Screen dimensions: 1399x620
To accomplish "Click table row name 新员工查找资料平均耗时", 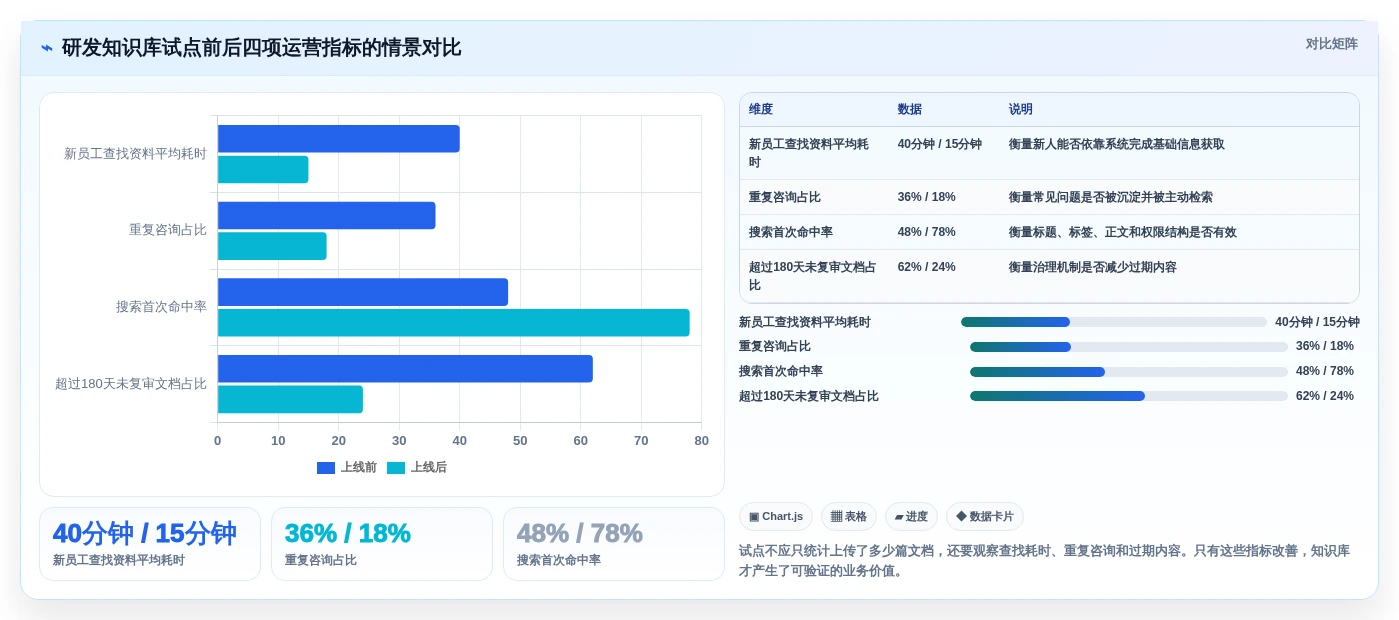I will [810, 153].
